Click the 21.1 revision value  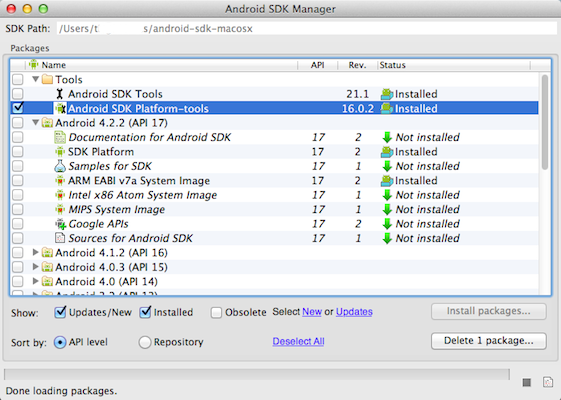pyautogui.click(x=357, y=94)
